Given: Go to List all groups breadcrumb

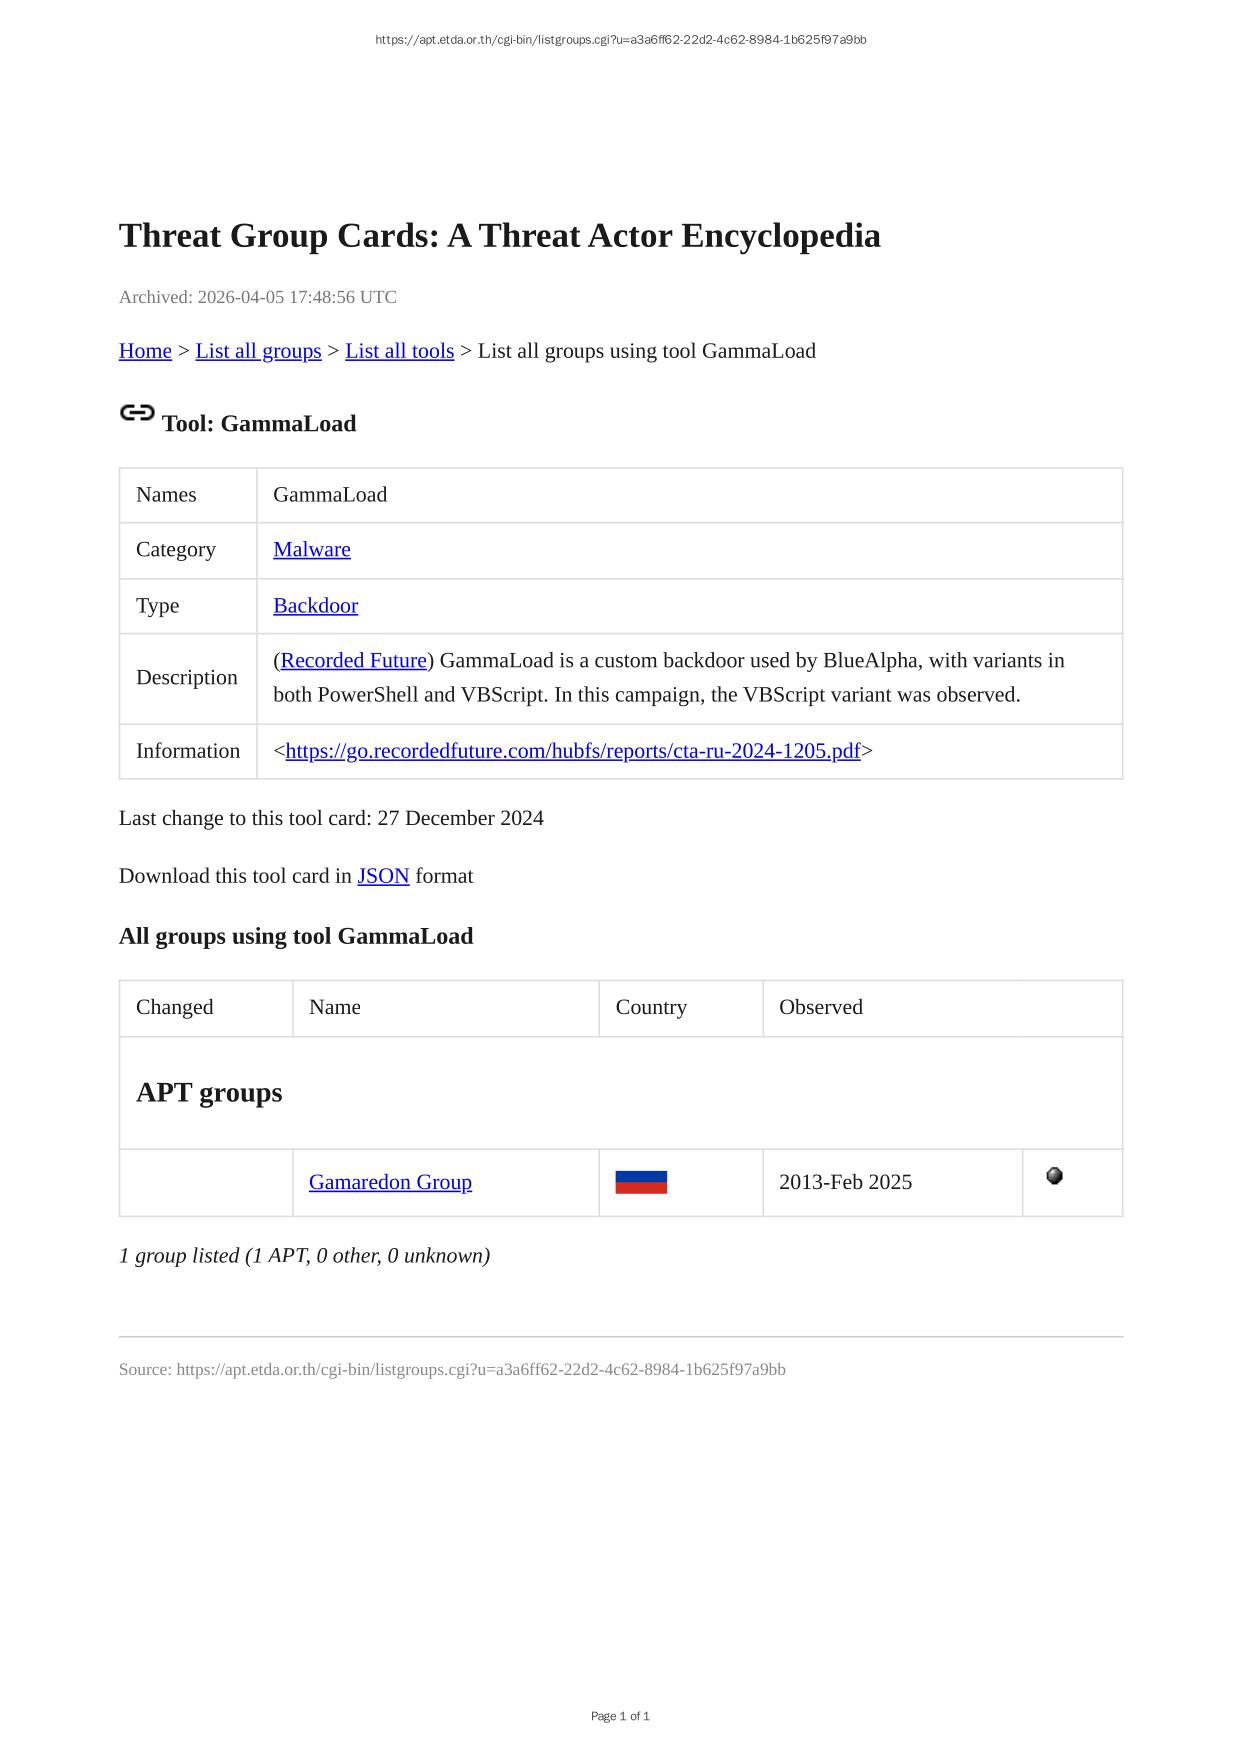Looking at the screenshot, I should click(258, 351).
